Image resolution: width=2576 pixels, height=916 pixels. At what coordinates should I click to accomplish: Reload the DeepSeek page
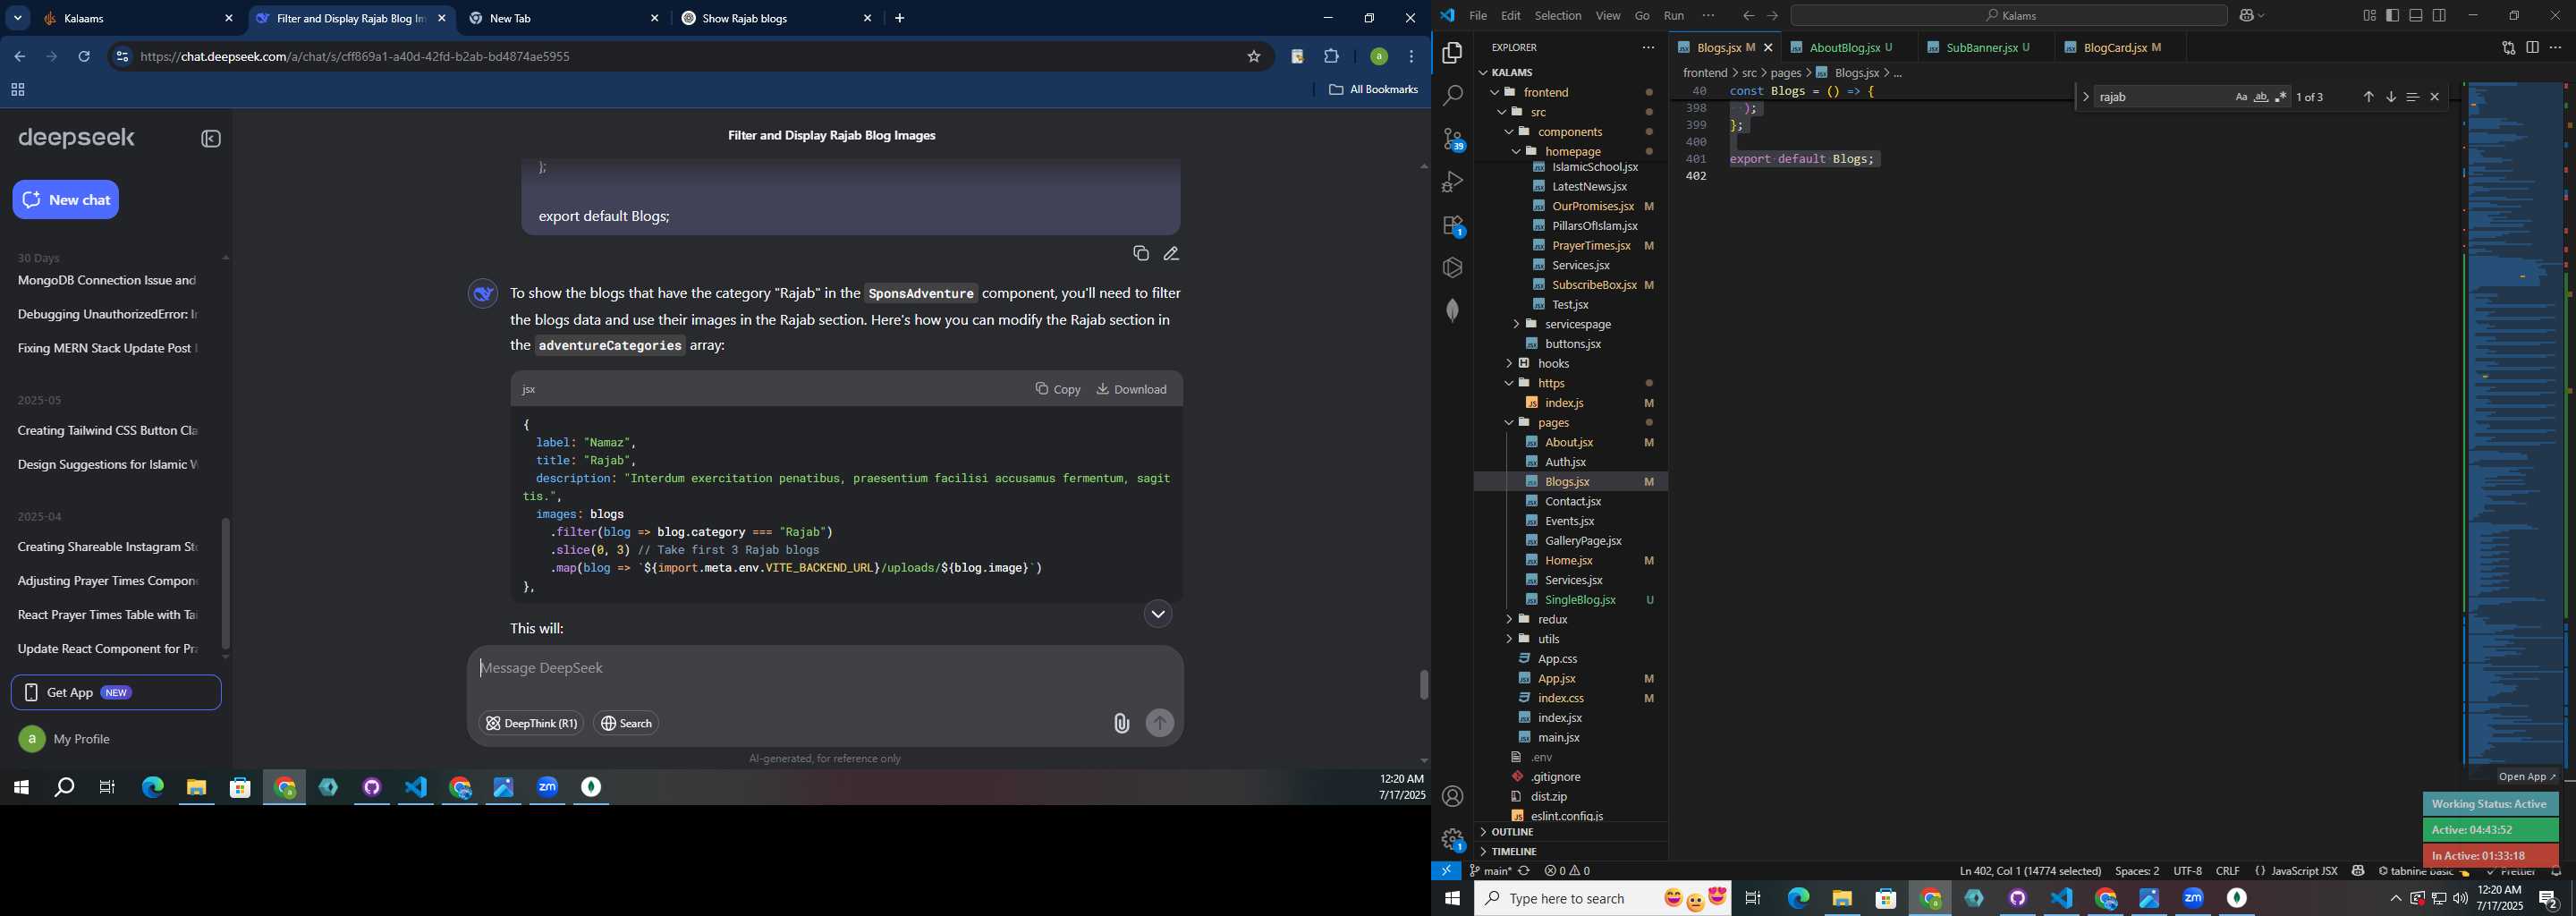tap(84, 57)
